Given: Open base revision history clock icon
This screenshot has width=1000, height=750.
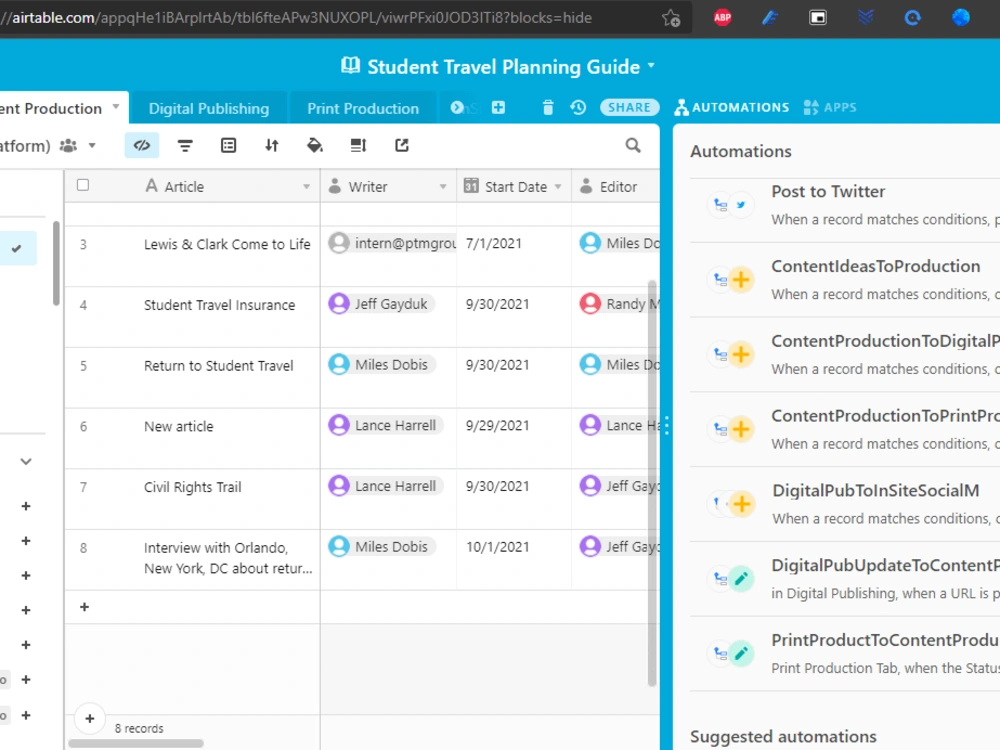Looking at the screenshot, I should click(x=578, y=107).
